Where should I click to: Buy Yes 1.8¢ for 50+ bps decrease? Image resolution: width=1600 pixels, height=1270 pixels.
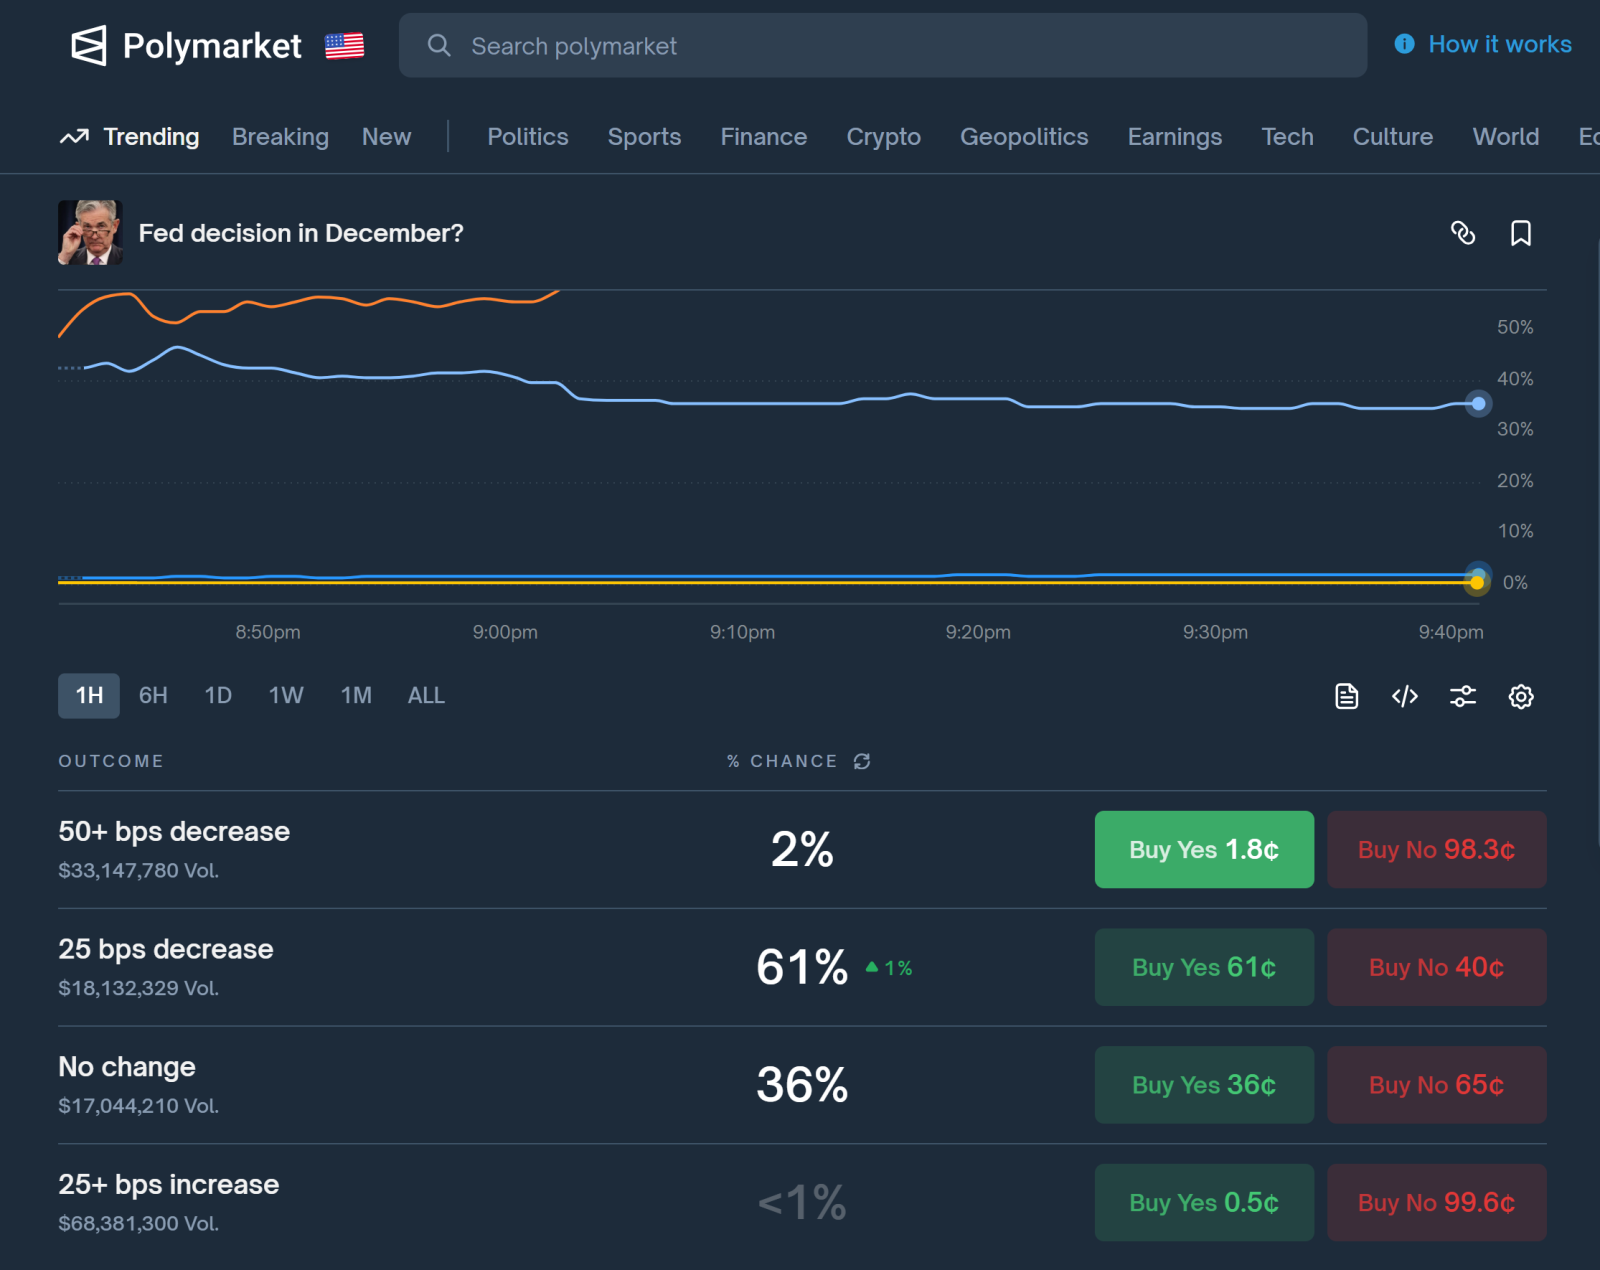1204,850
